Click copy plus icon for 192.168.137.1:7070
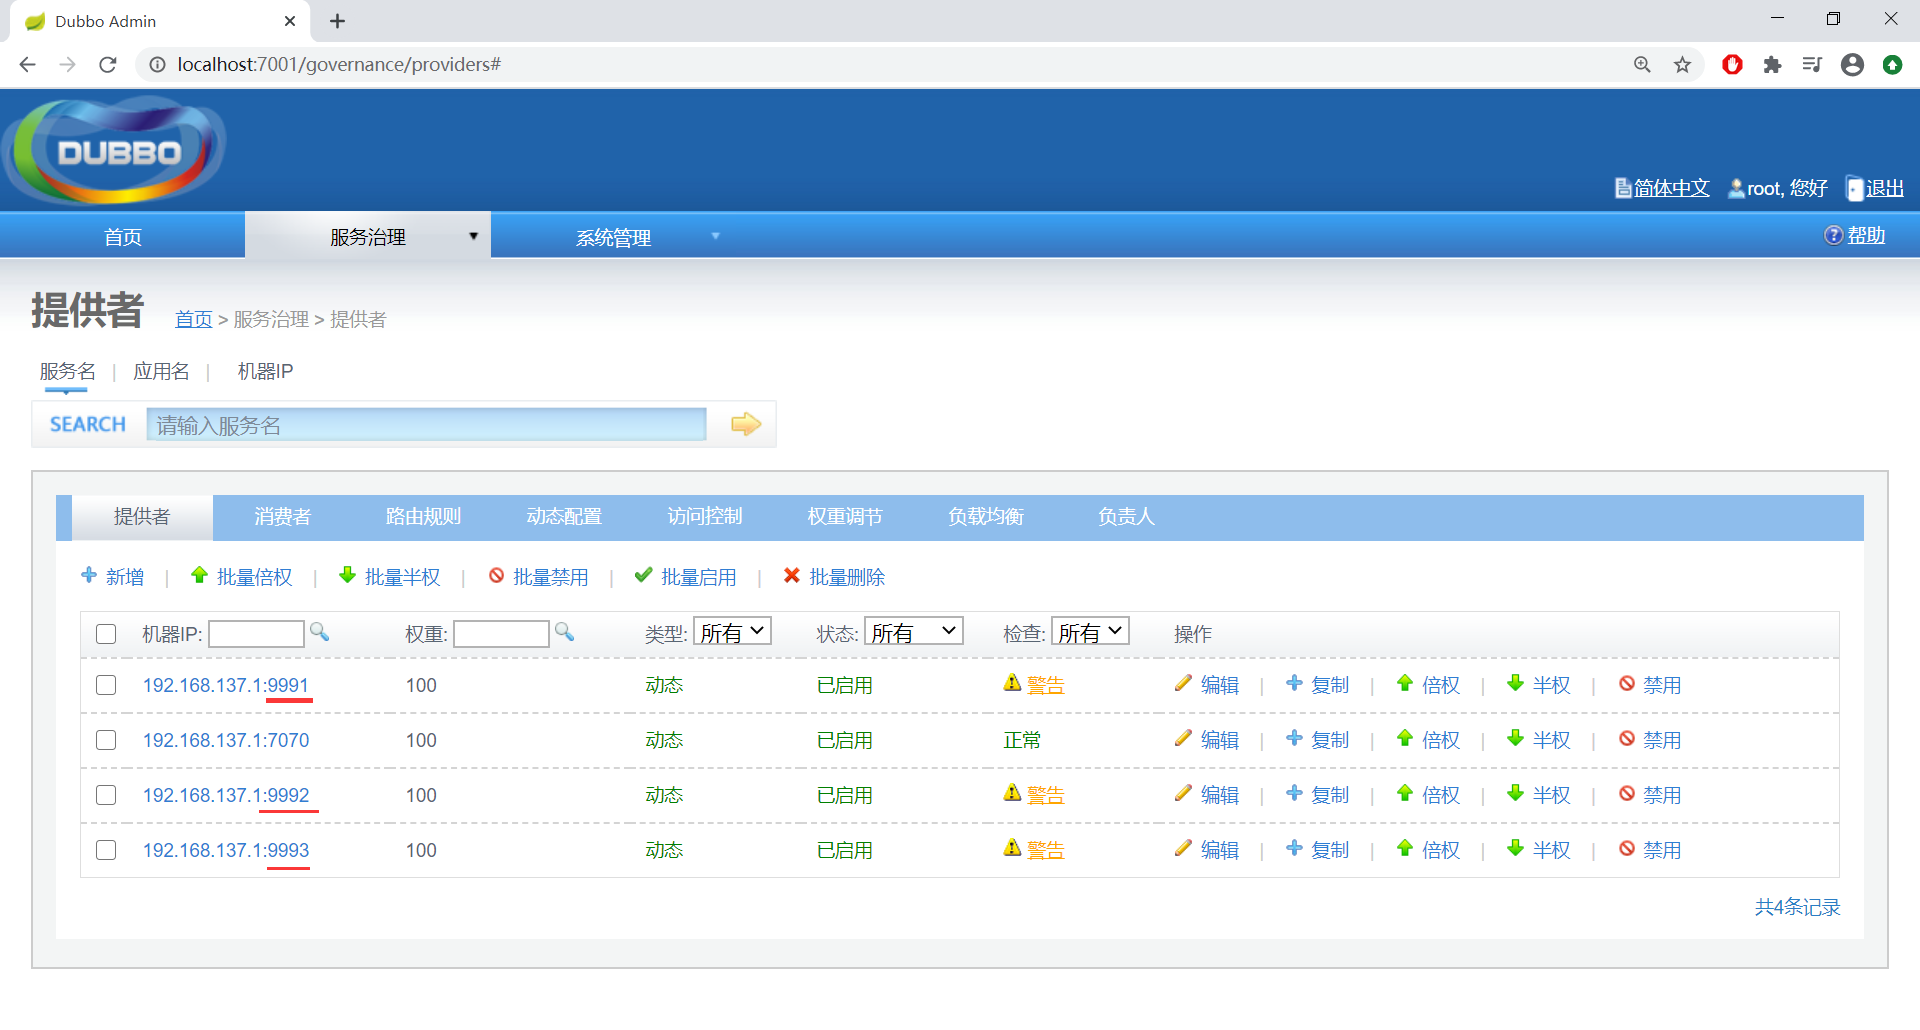 (1294, 738)
